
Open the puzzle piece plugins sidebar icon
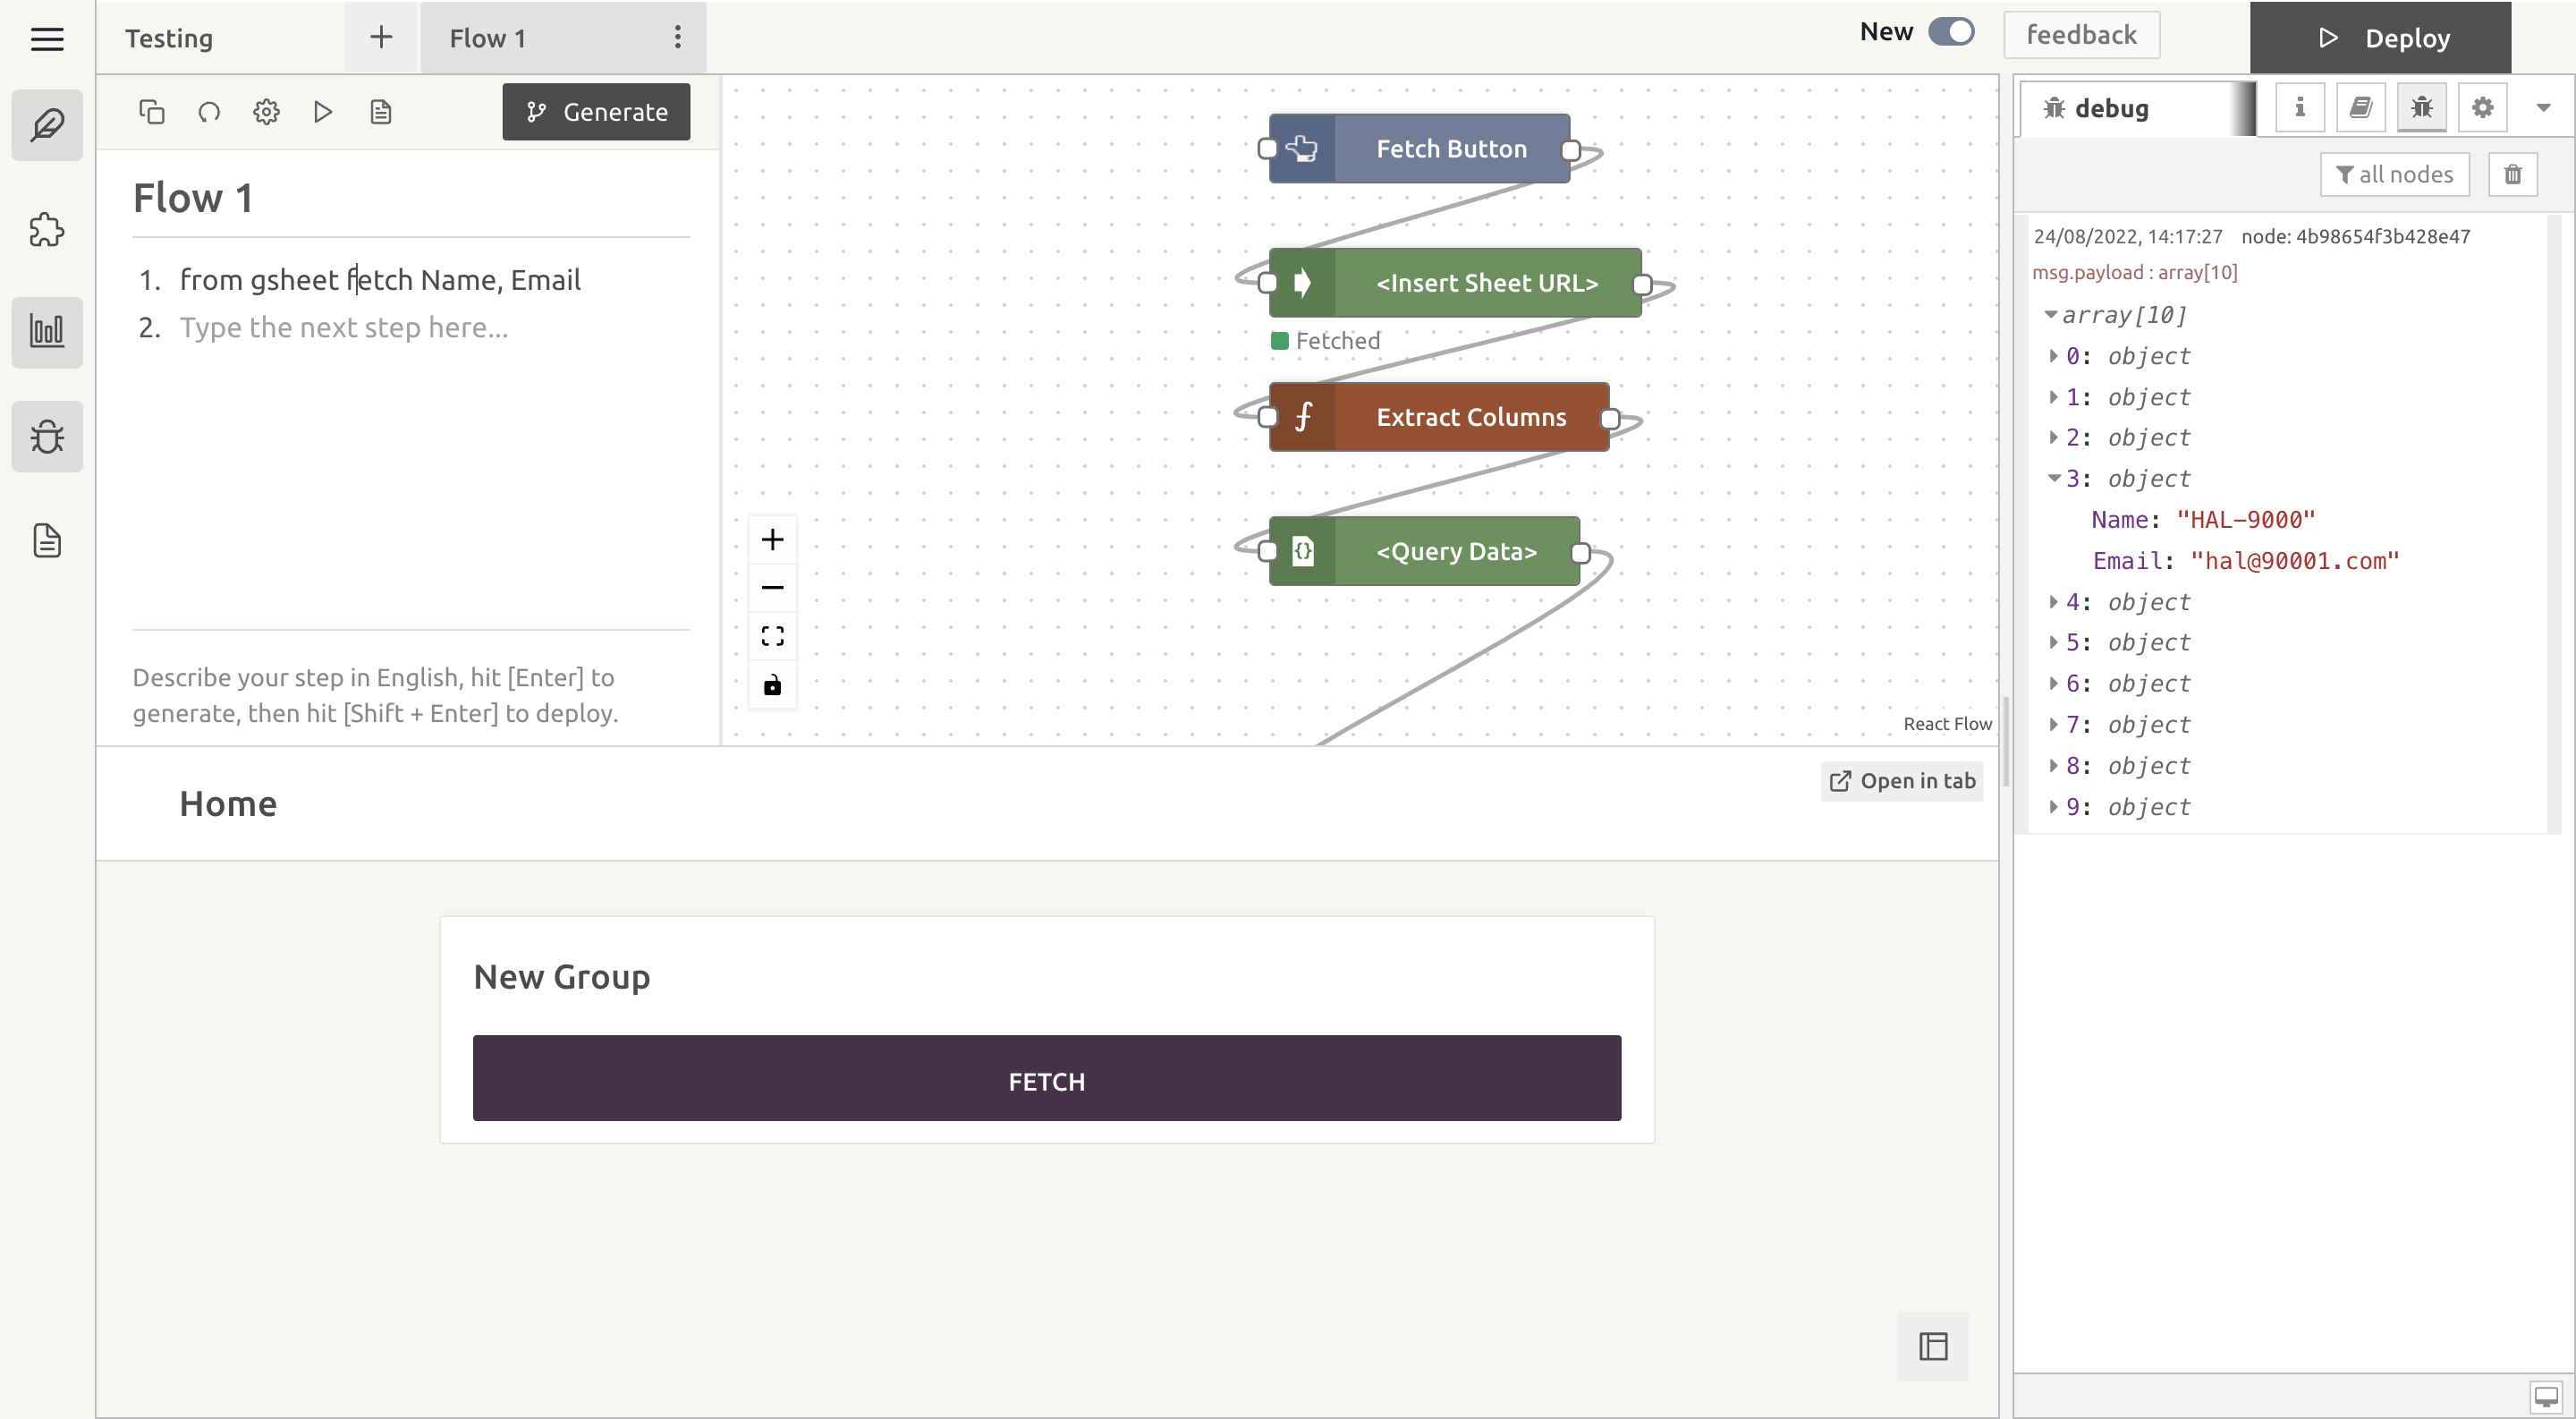click(x=47, y=230)
